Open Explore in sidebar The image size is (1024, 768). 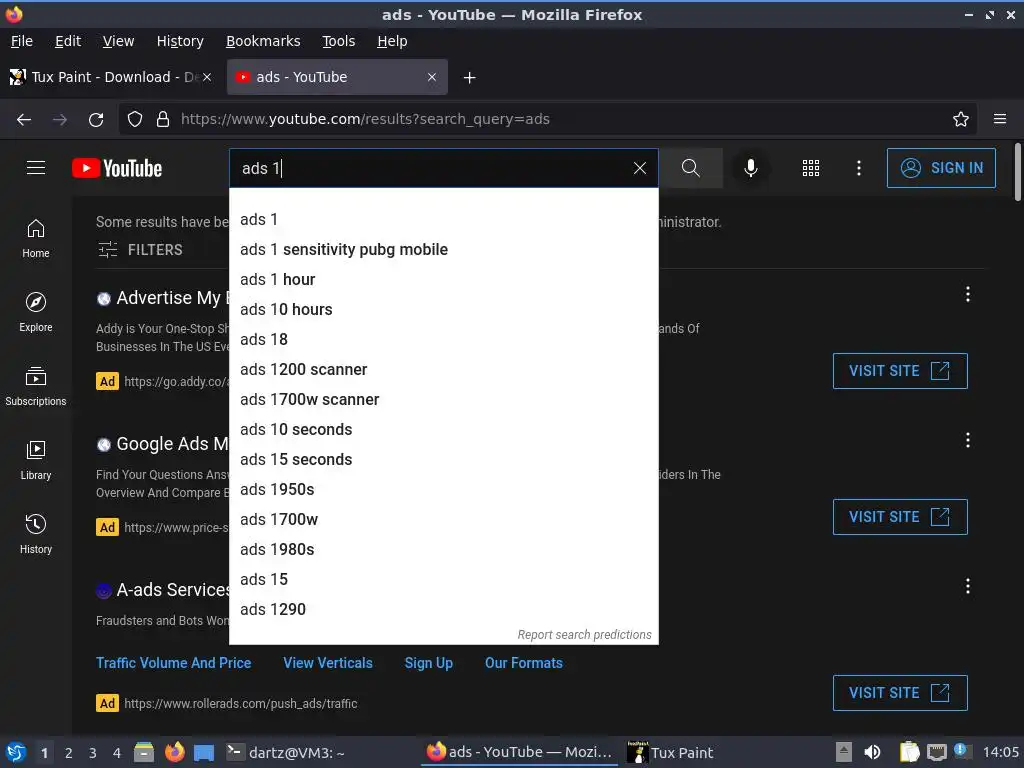point(36,312)
